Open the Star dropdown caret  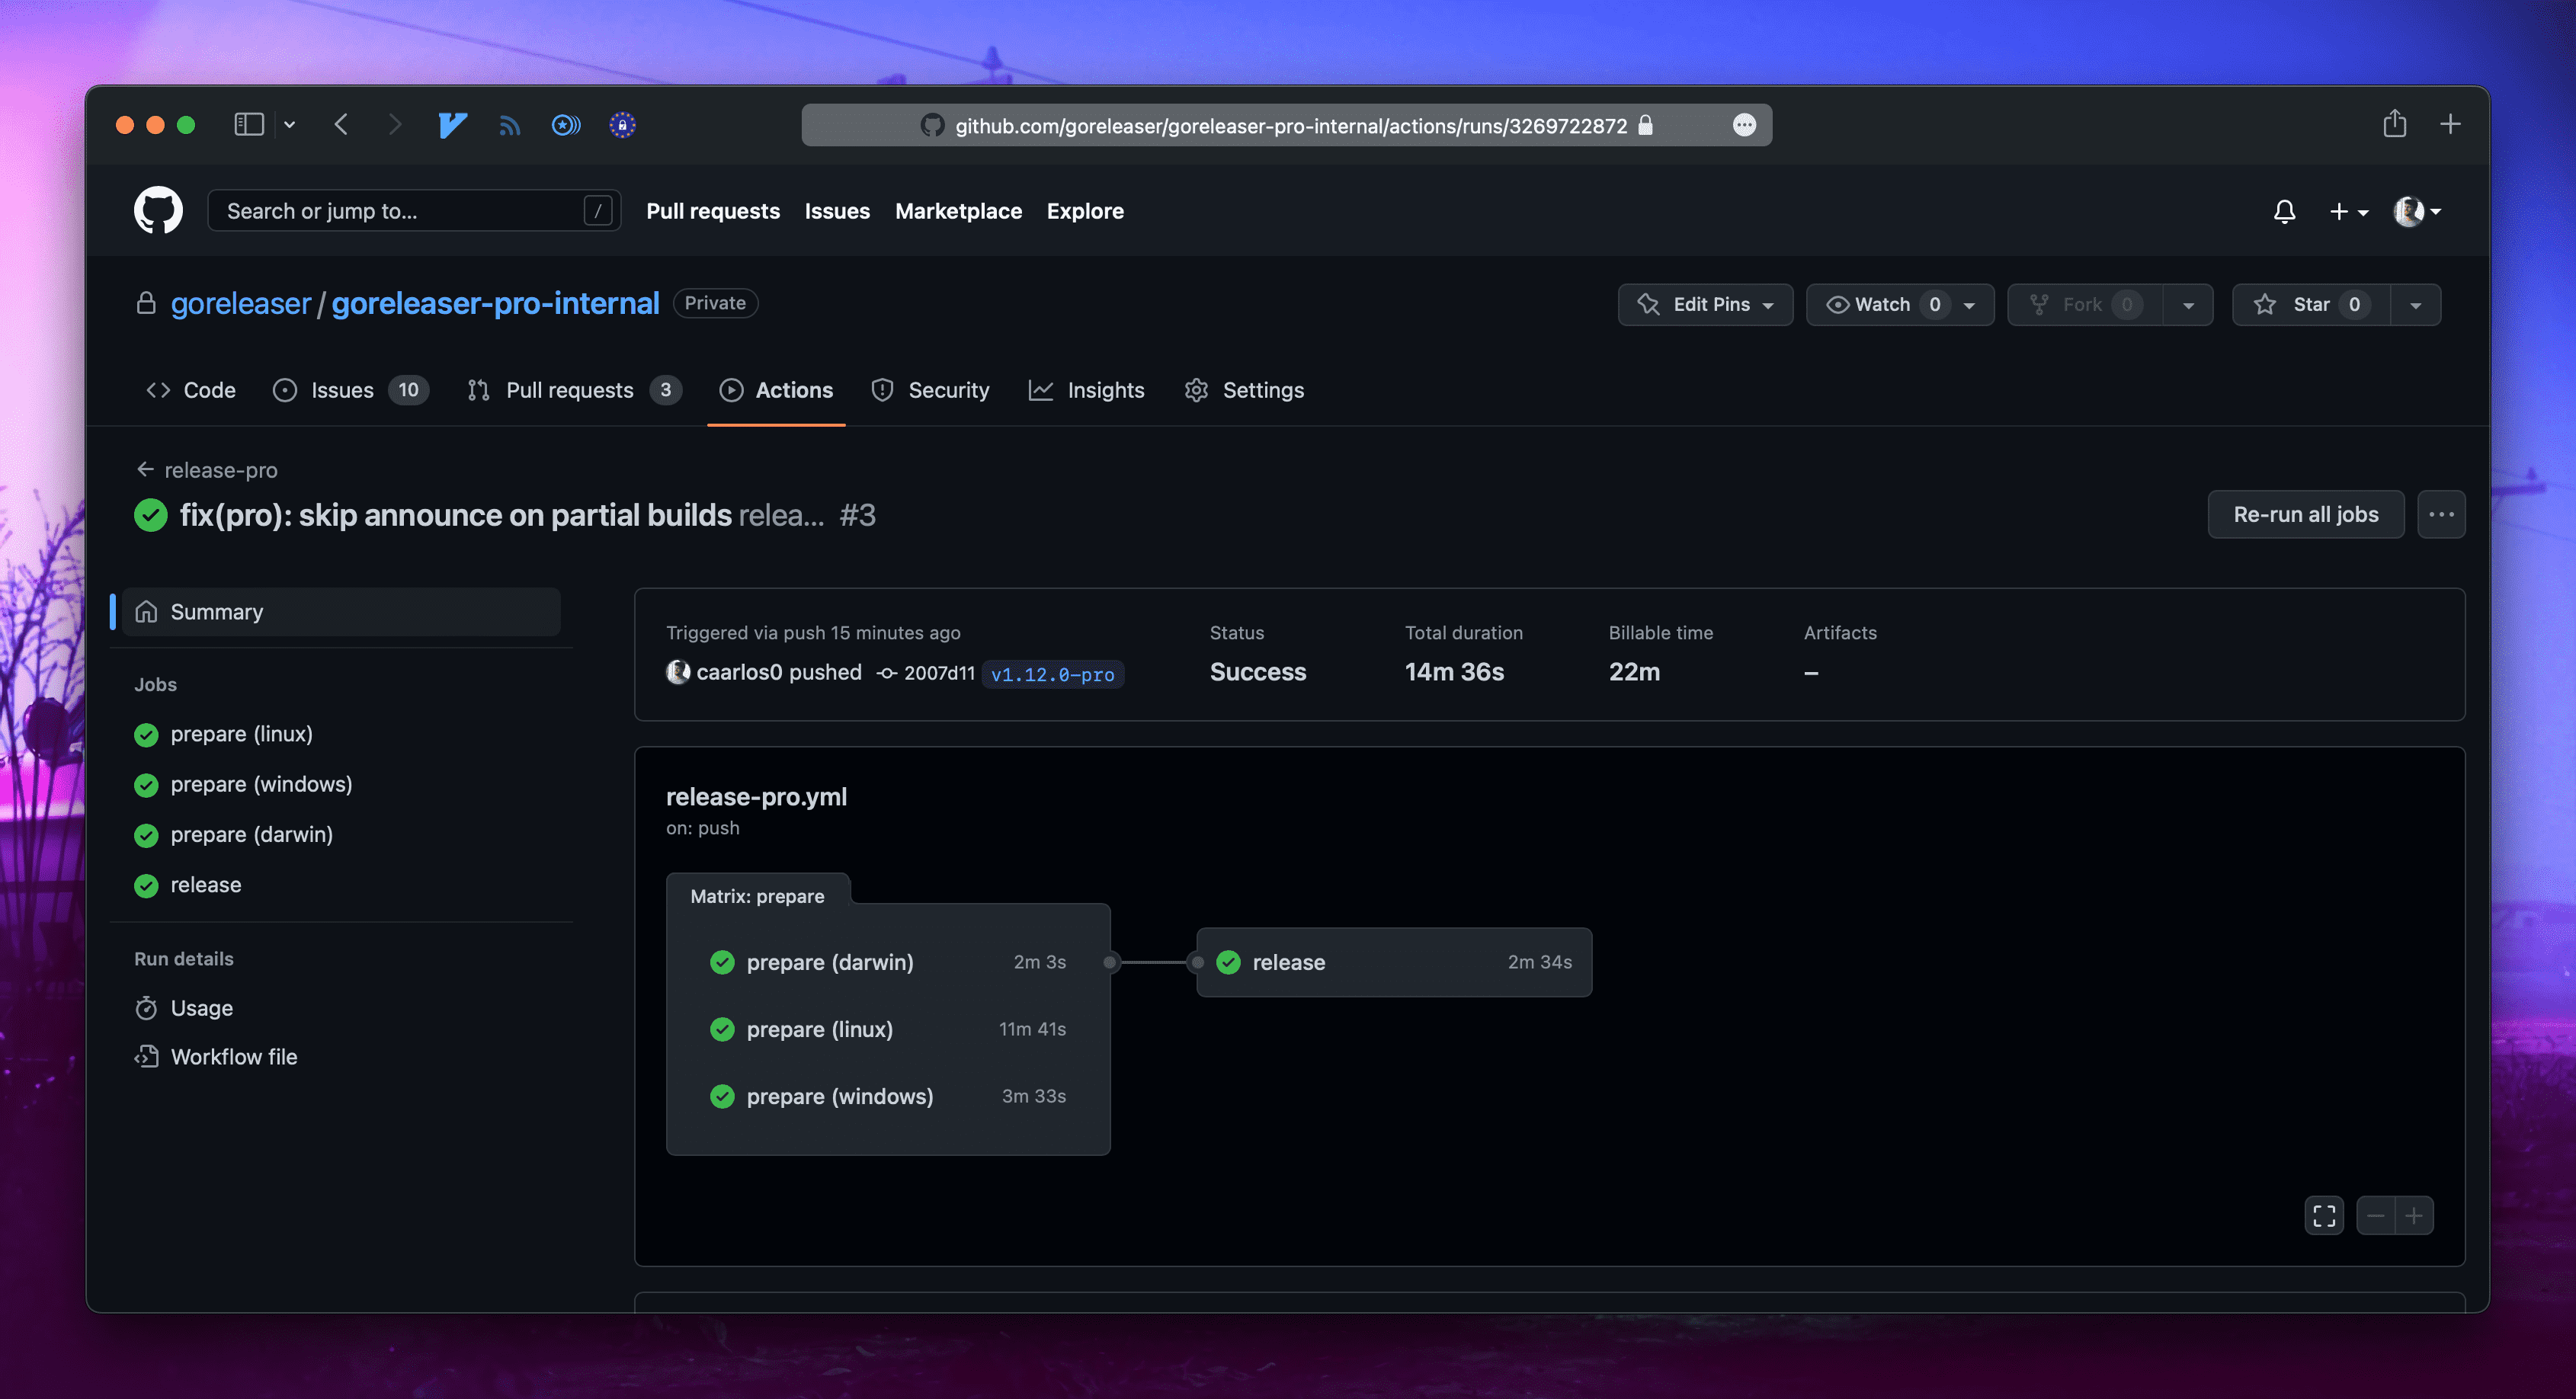tap(2415, 305)
